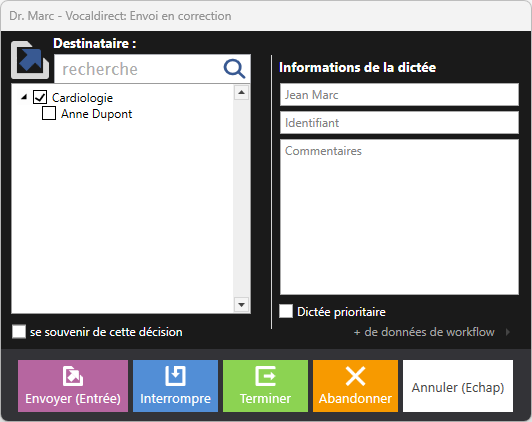
Task: Expand '+ de données de workflow'
Action: [x=424, y=332]
